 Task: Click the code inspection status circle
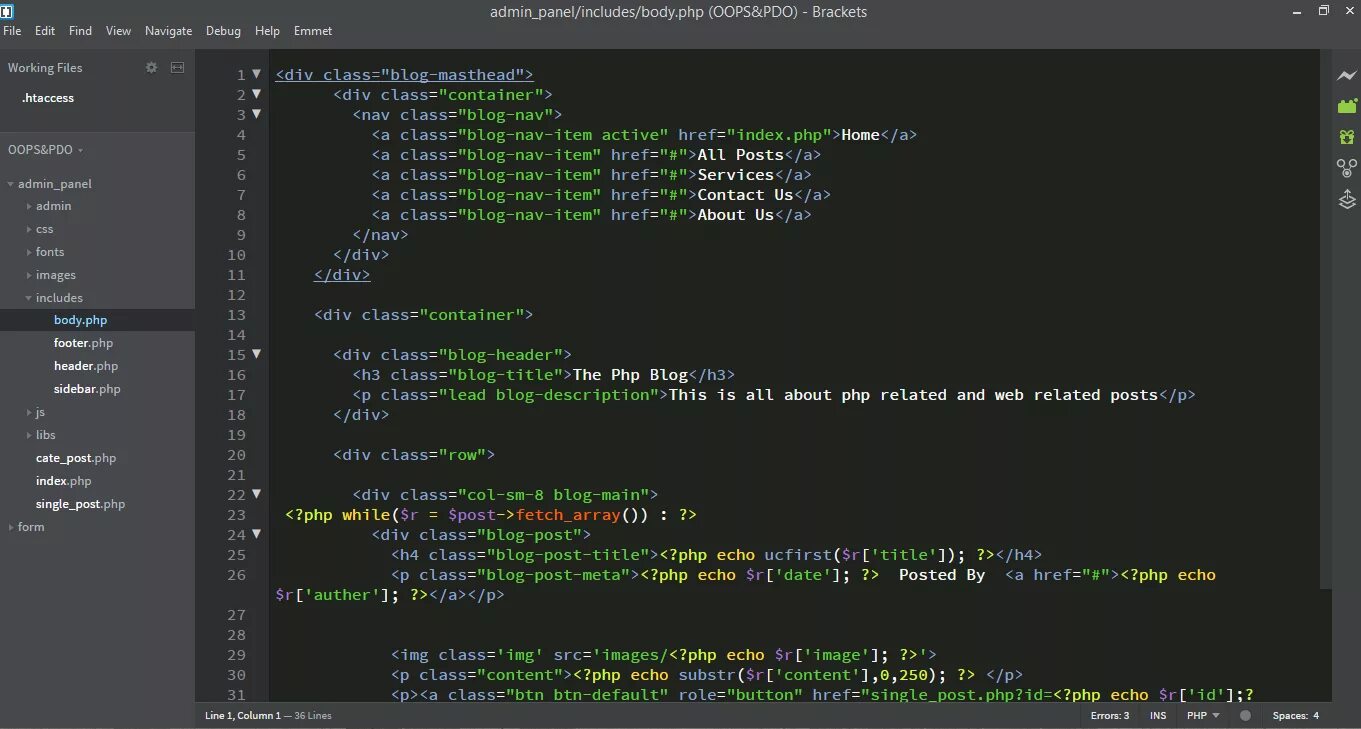point(1245,715)
